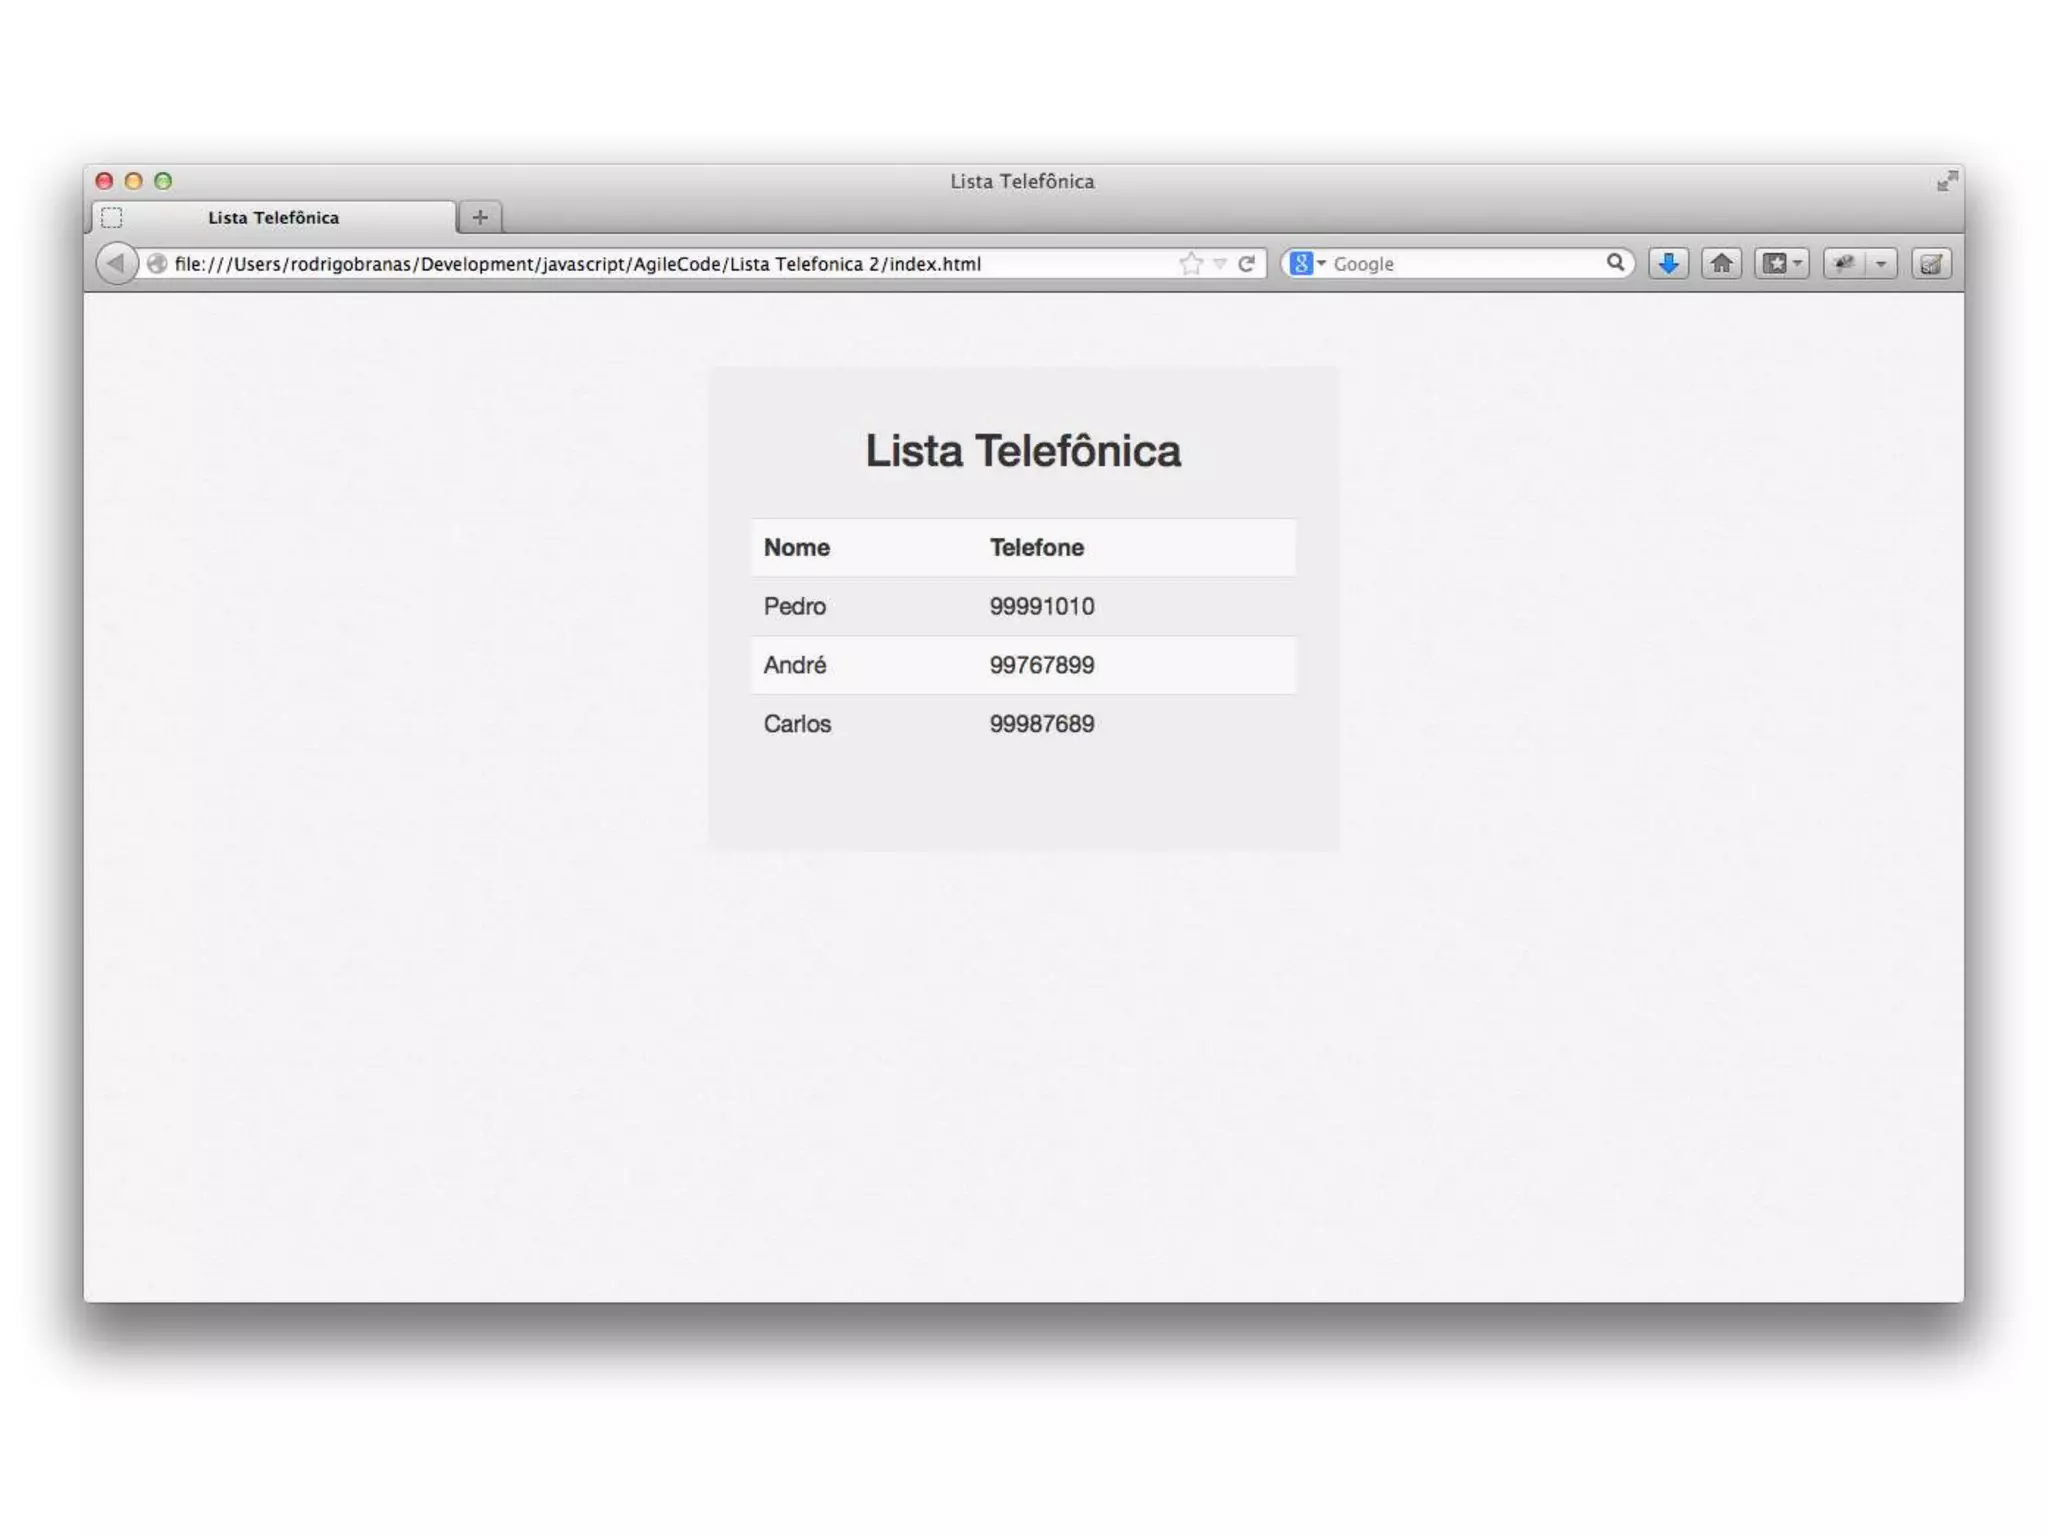
Task: Click the Firebug bug icon
Action: click(x=1844, y=263)
